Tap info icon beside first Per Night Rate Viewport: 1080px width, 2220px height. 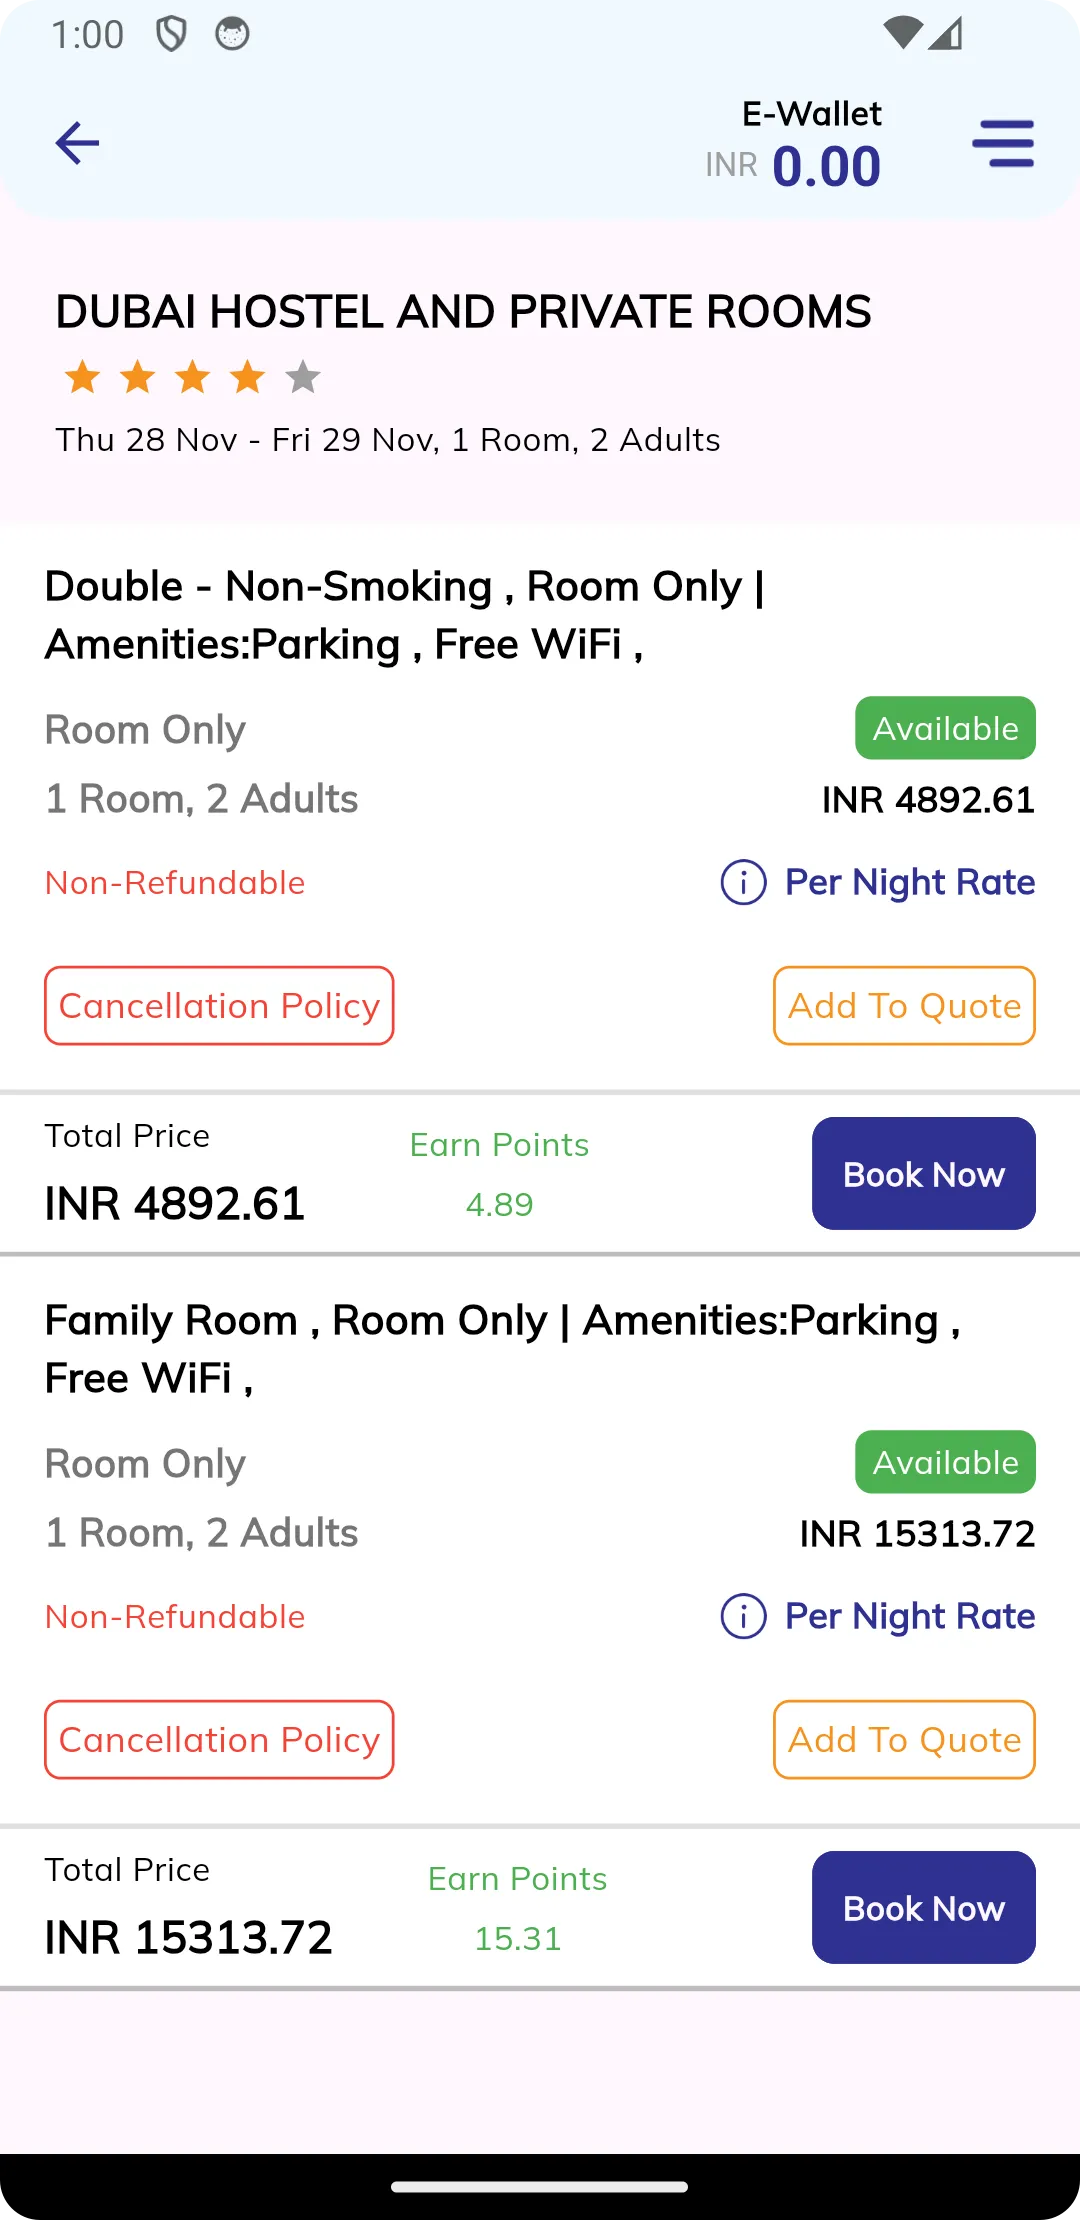743,882
